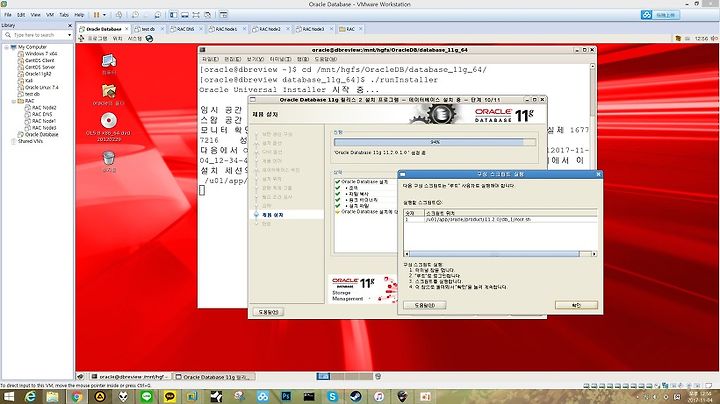Toggle the show library panel toolbar icon
This screenshot has width=720, height=404.
point(174,15)
